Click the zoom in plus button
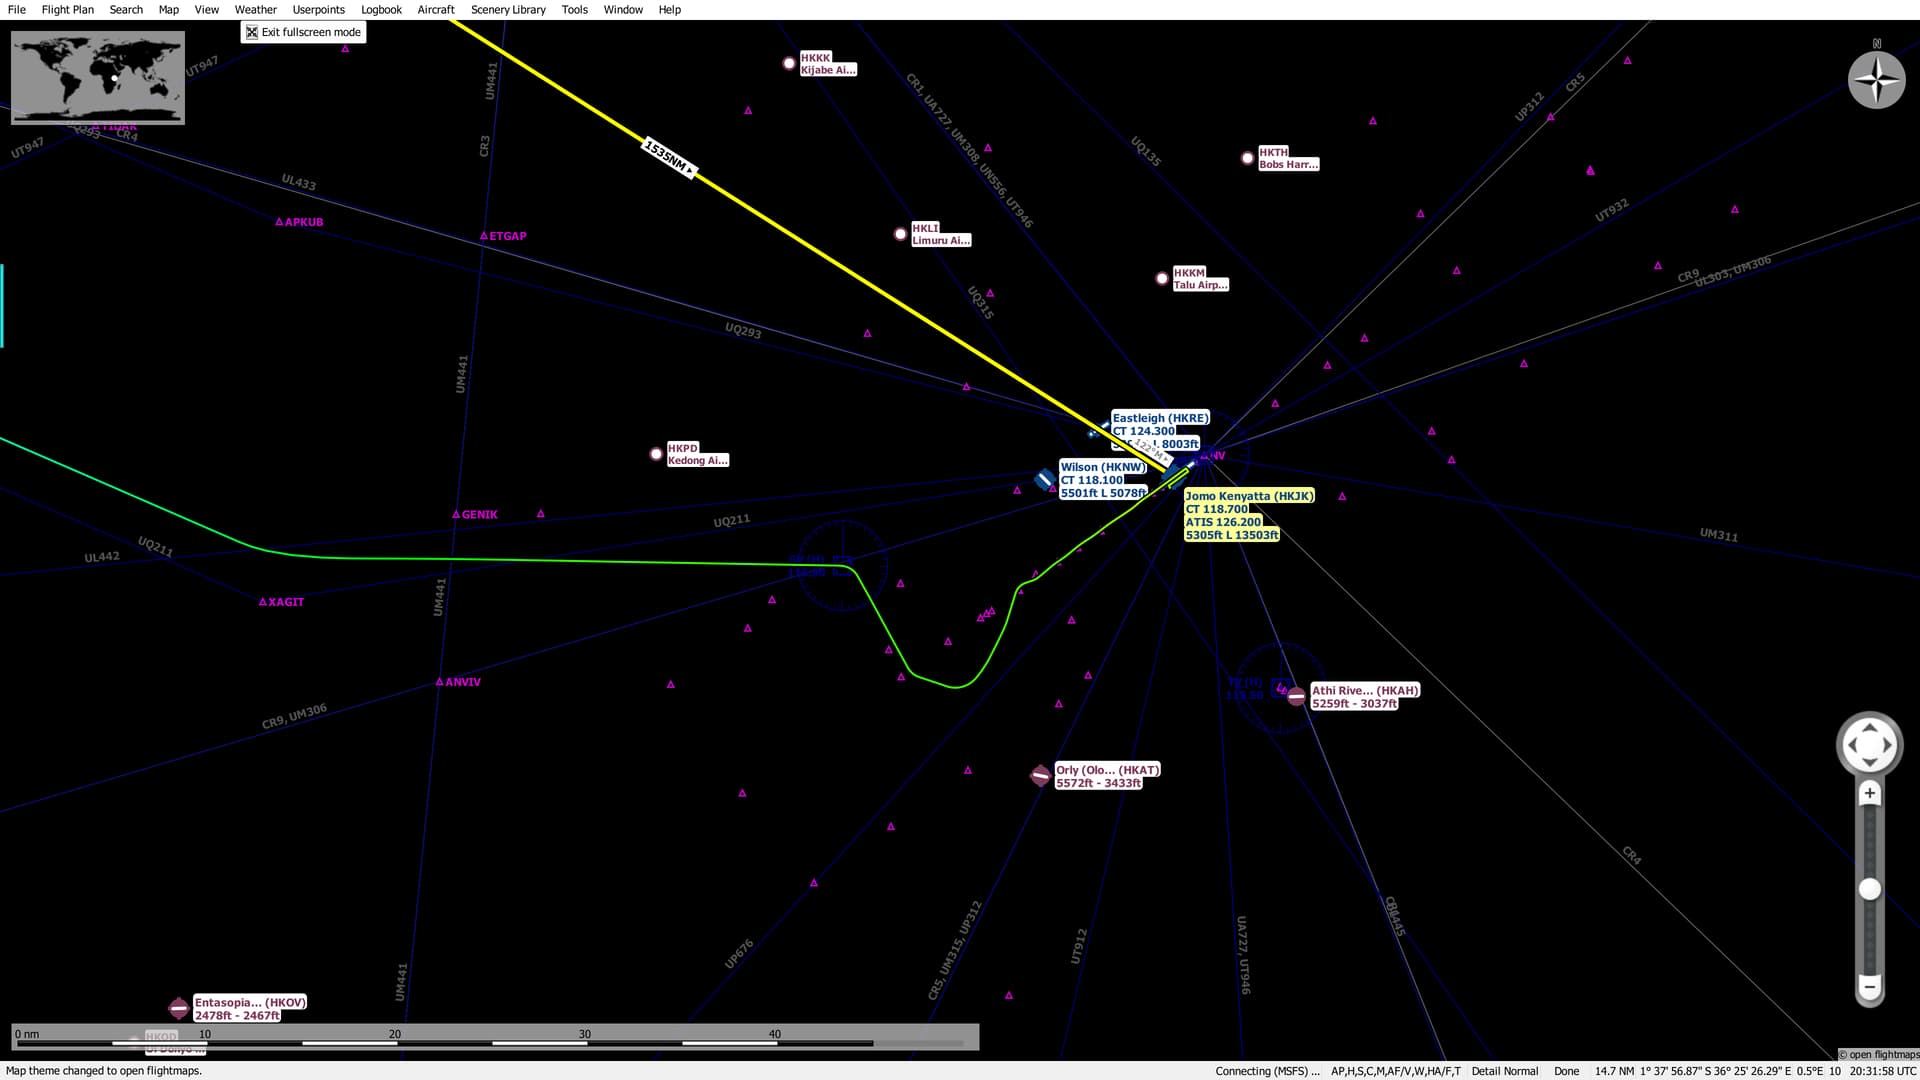 coord(1869,794)
